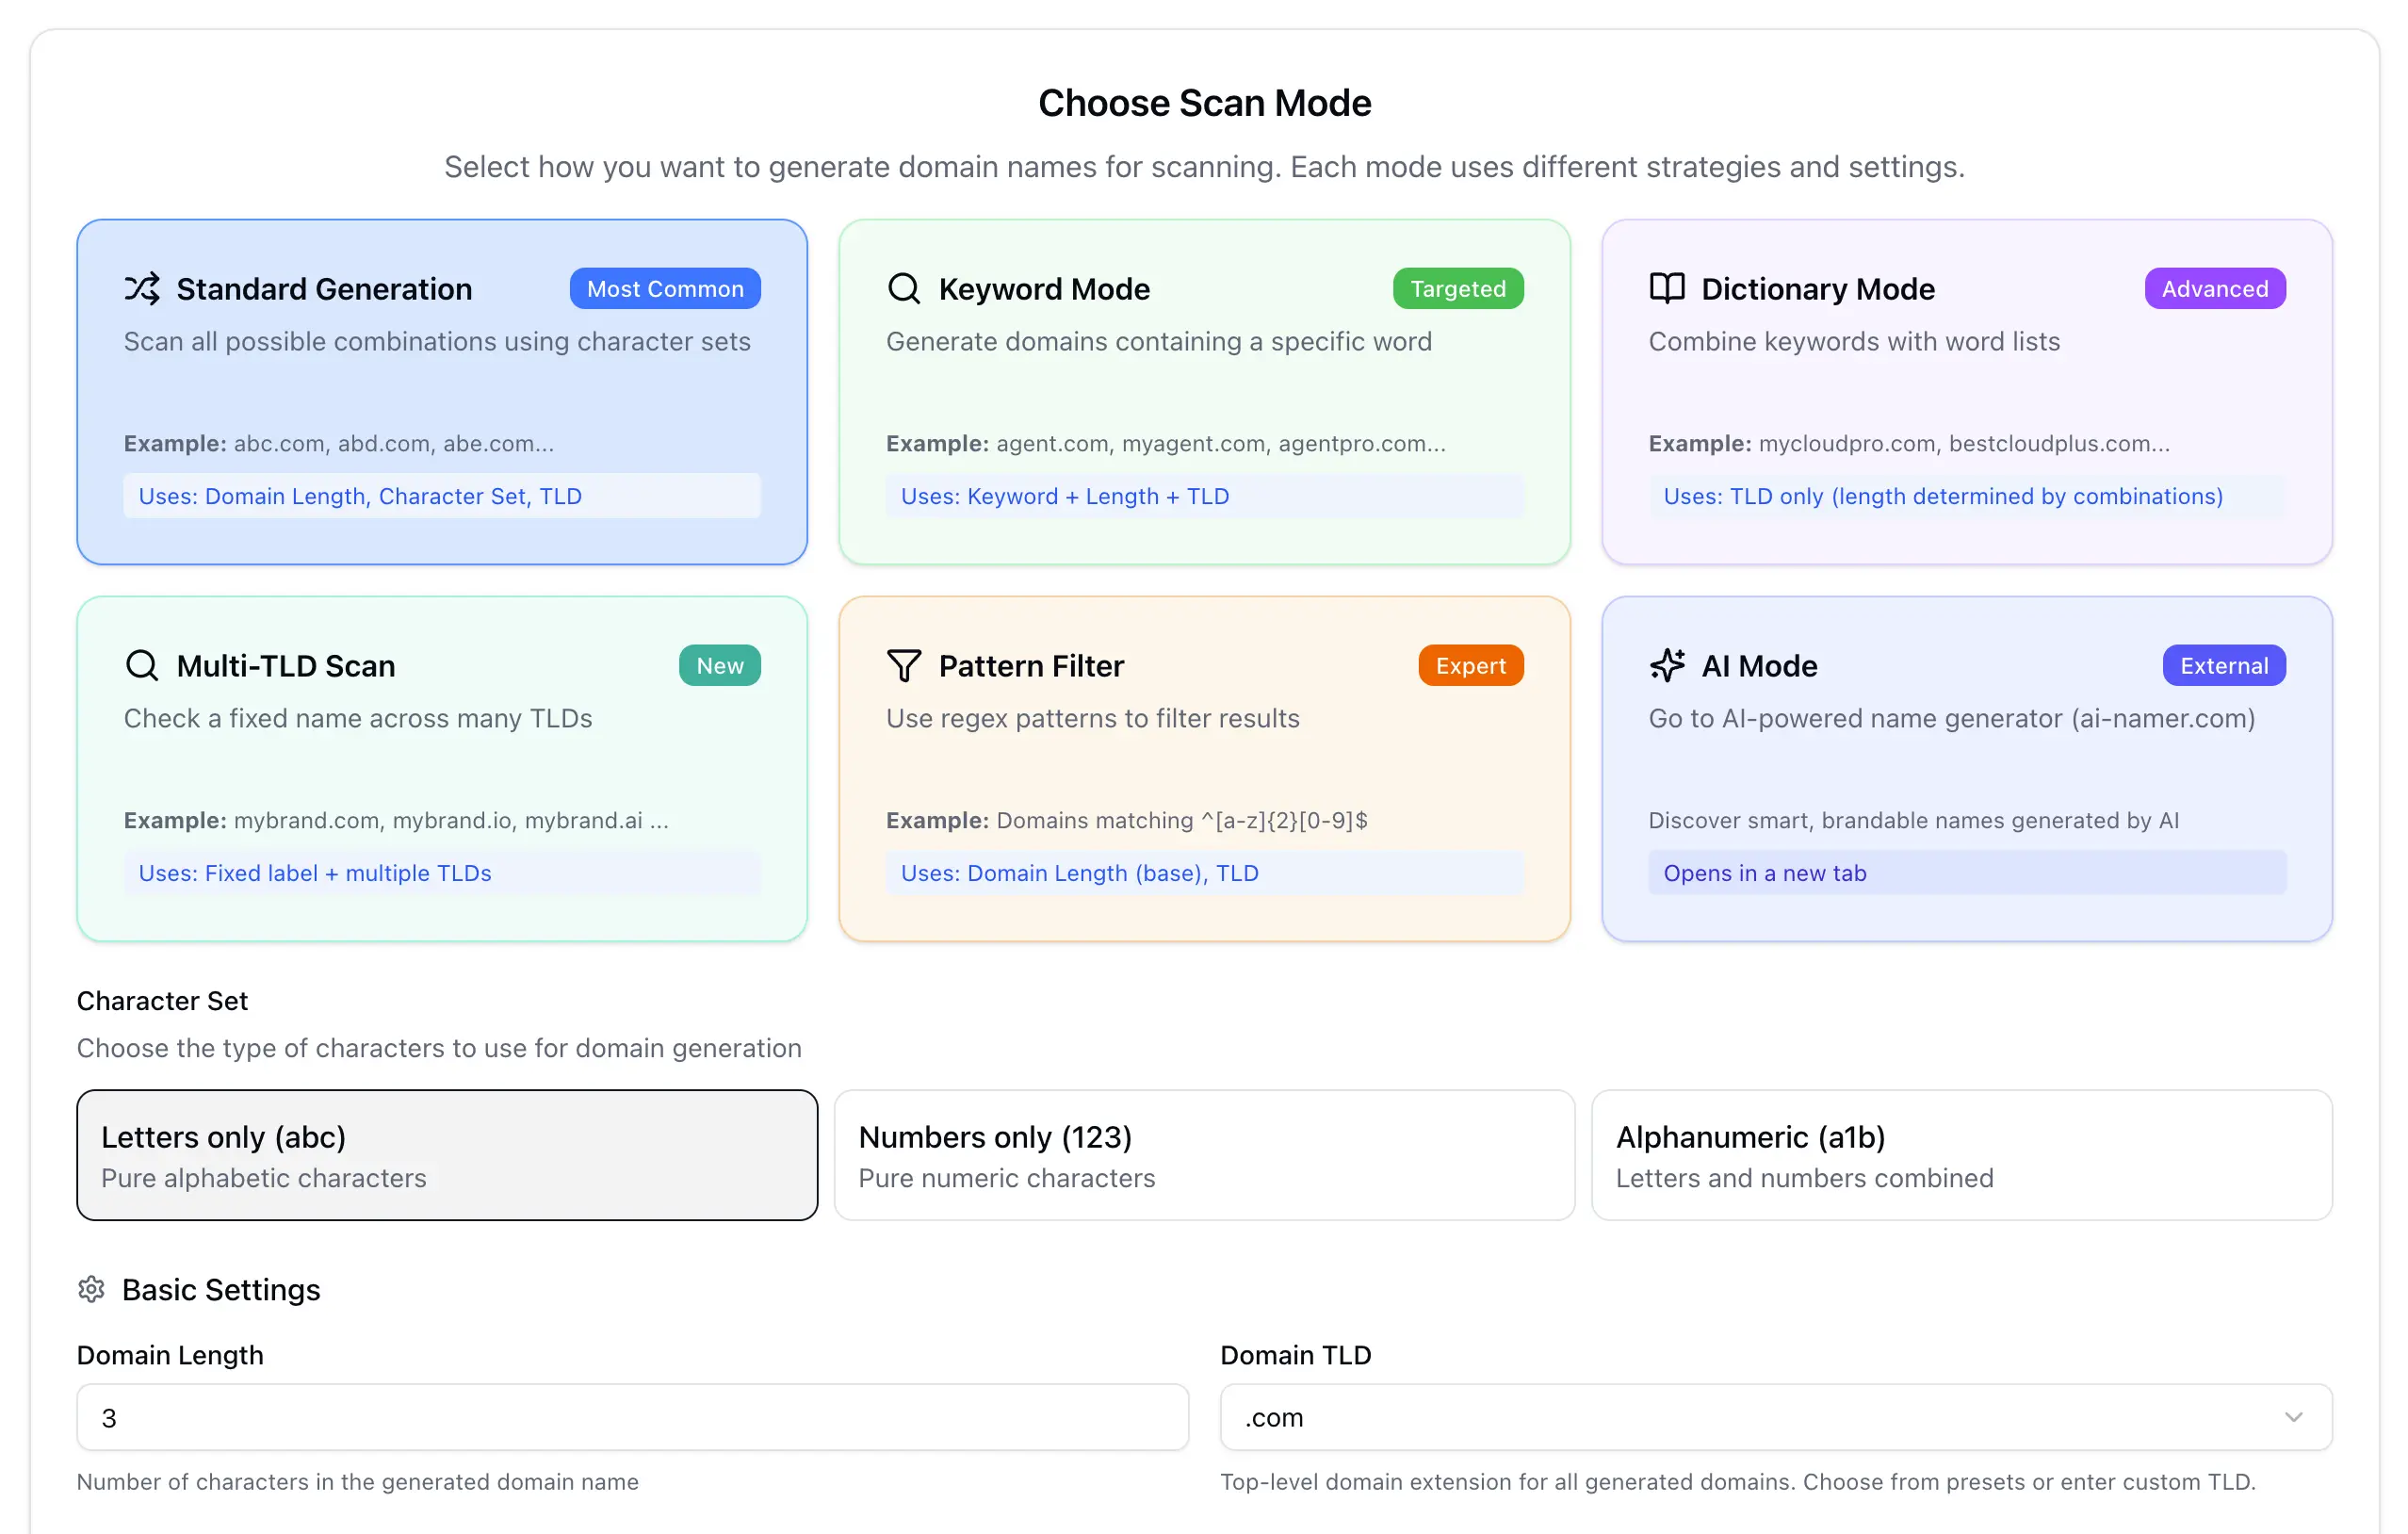The width and height of the screenshot is (2408, 1534).
Task: Click the Opens in a new tab link
Action: point(1764,873)
